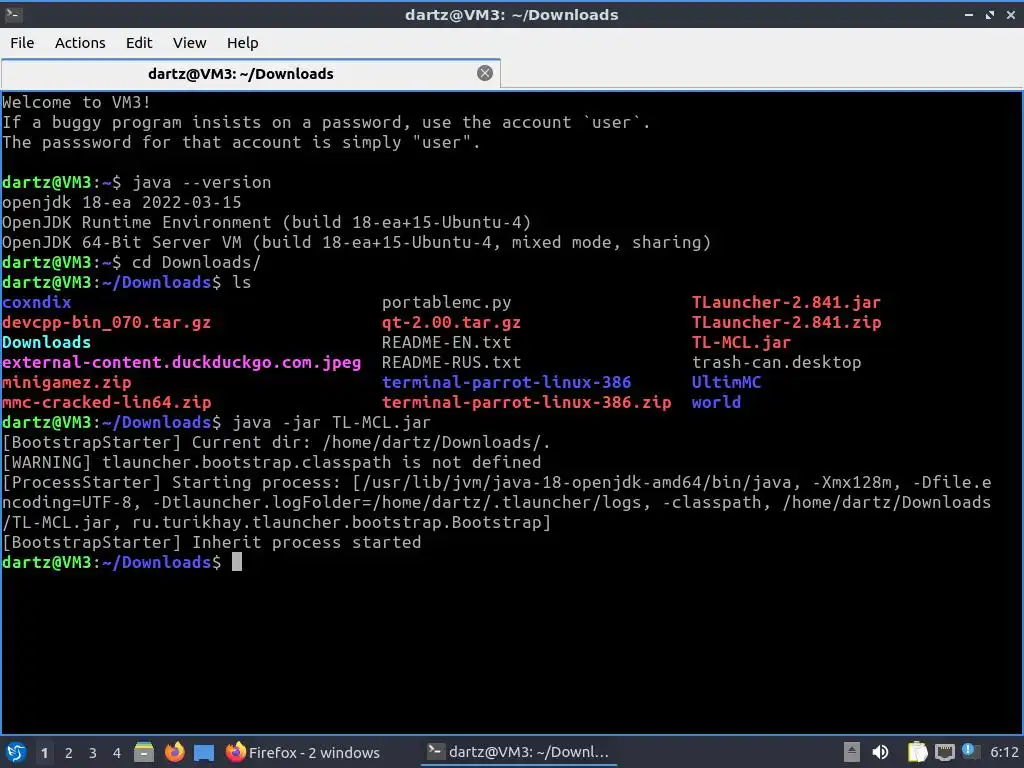The width and height of the screenshot is (1024, 768).
Task: Switch to workspace 3
Action: pyautogui.click(x=93, y=753)
